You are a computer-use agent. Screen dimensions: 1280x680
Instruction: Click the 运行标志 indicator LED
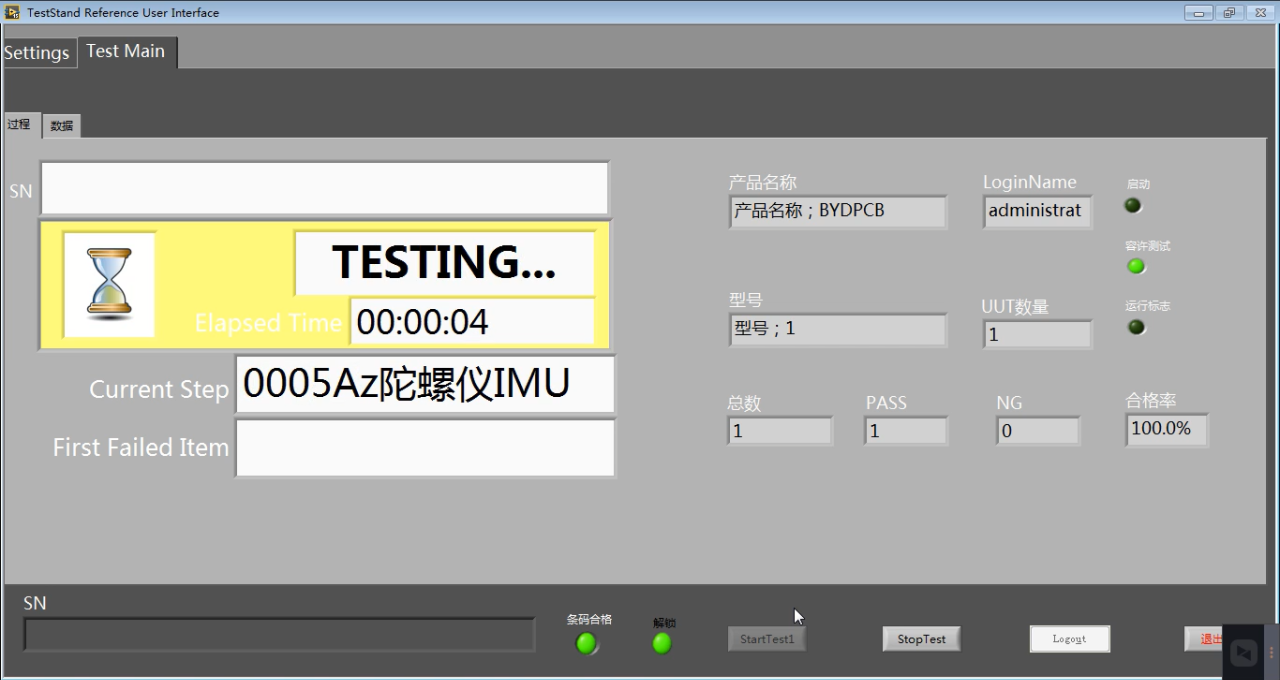[1136, 327]
